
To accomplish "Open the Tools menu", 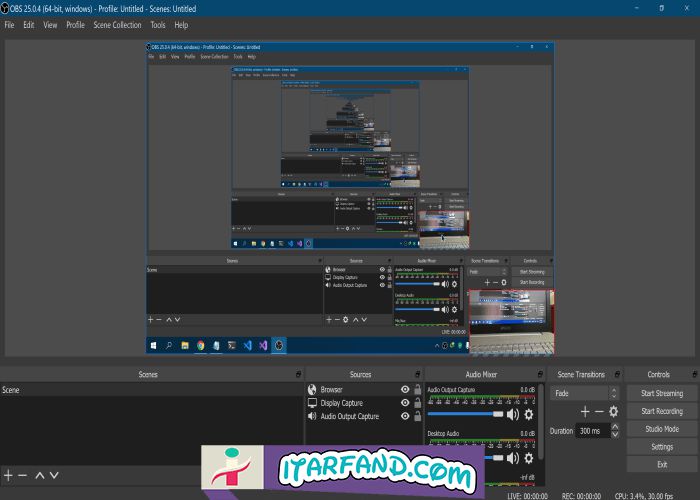I will 158,24.
